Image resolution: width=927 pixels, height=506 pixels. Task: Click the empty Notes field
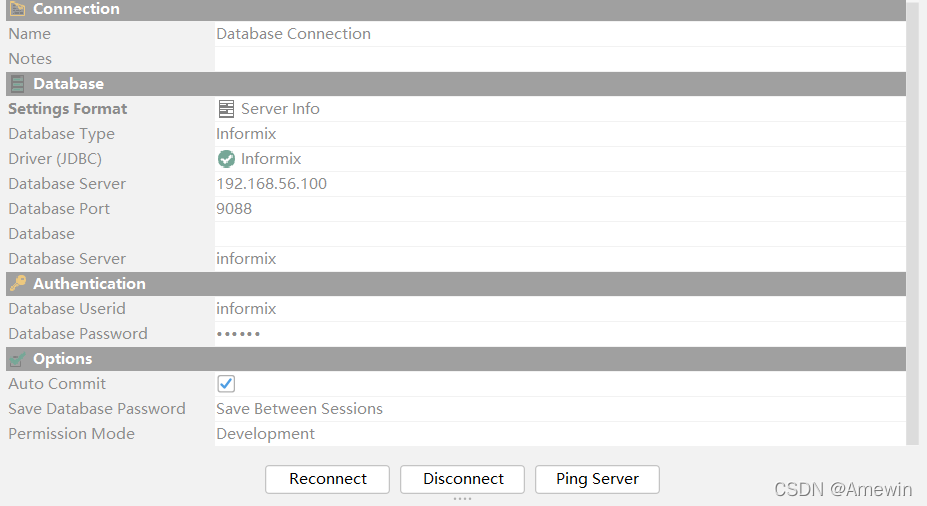click(560, 59)
